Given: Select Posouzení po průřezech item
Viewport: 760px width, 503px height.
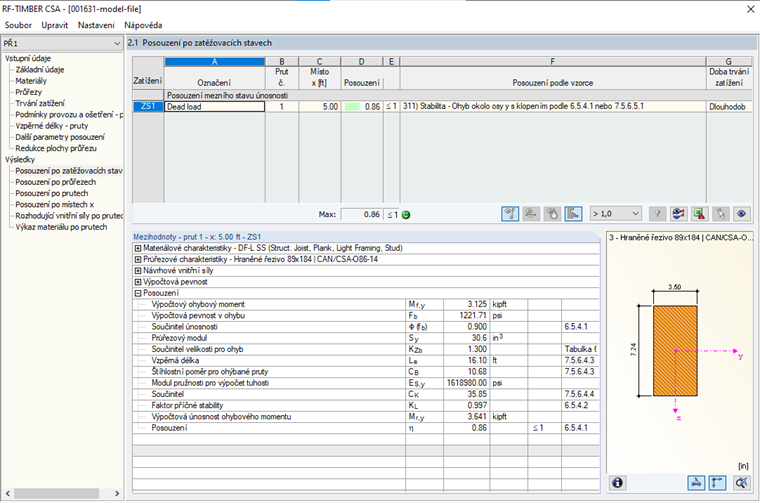Looking at the screenshot, I should coord(56,182).
